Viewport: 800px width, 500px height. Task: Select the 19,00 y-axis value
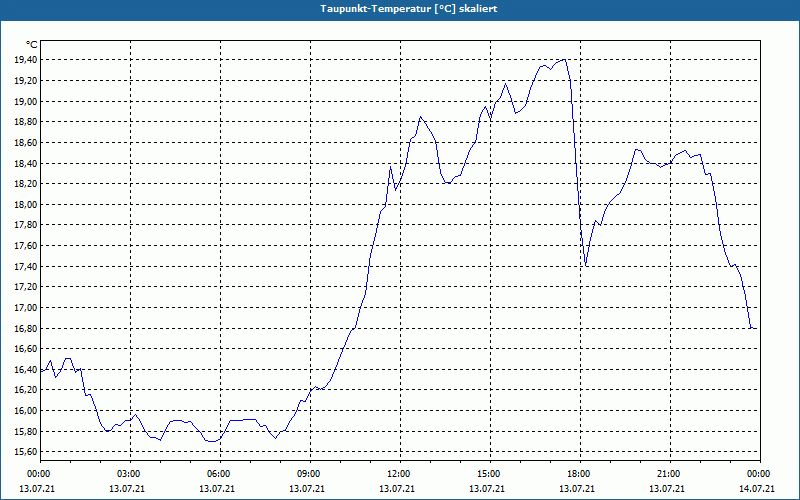[26, 102]
